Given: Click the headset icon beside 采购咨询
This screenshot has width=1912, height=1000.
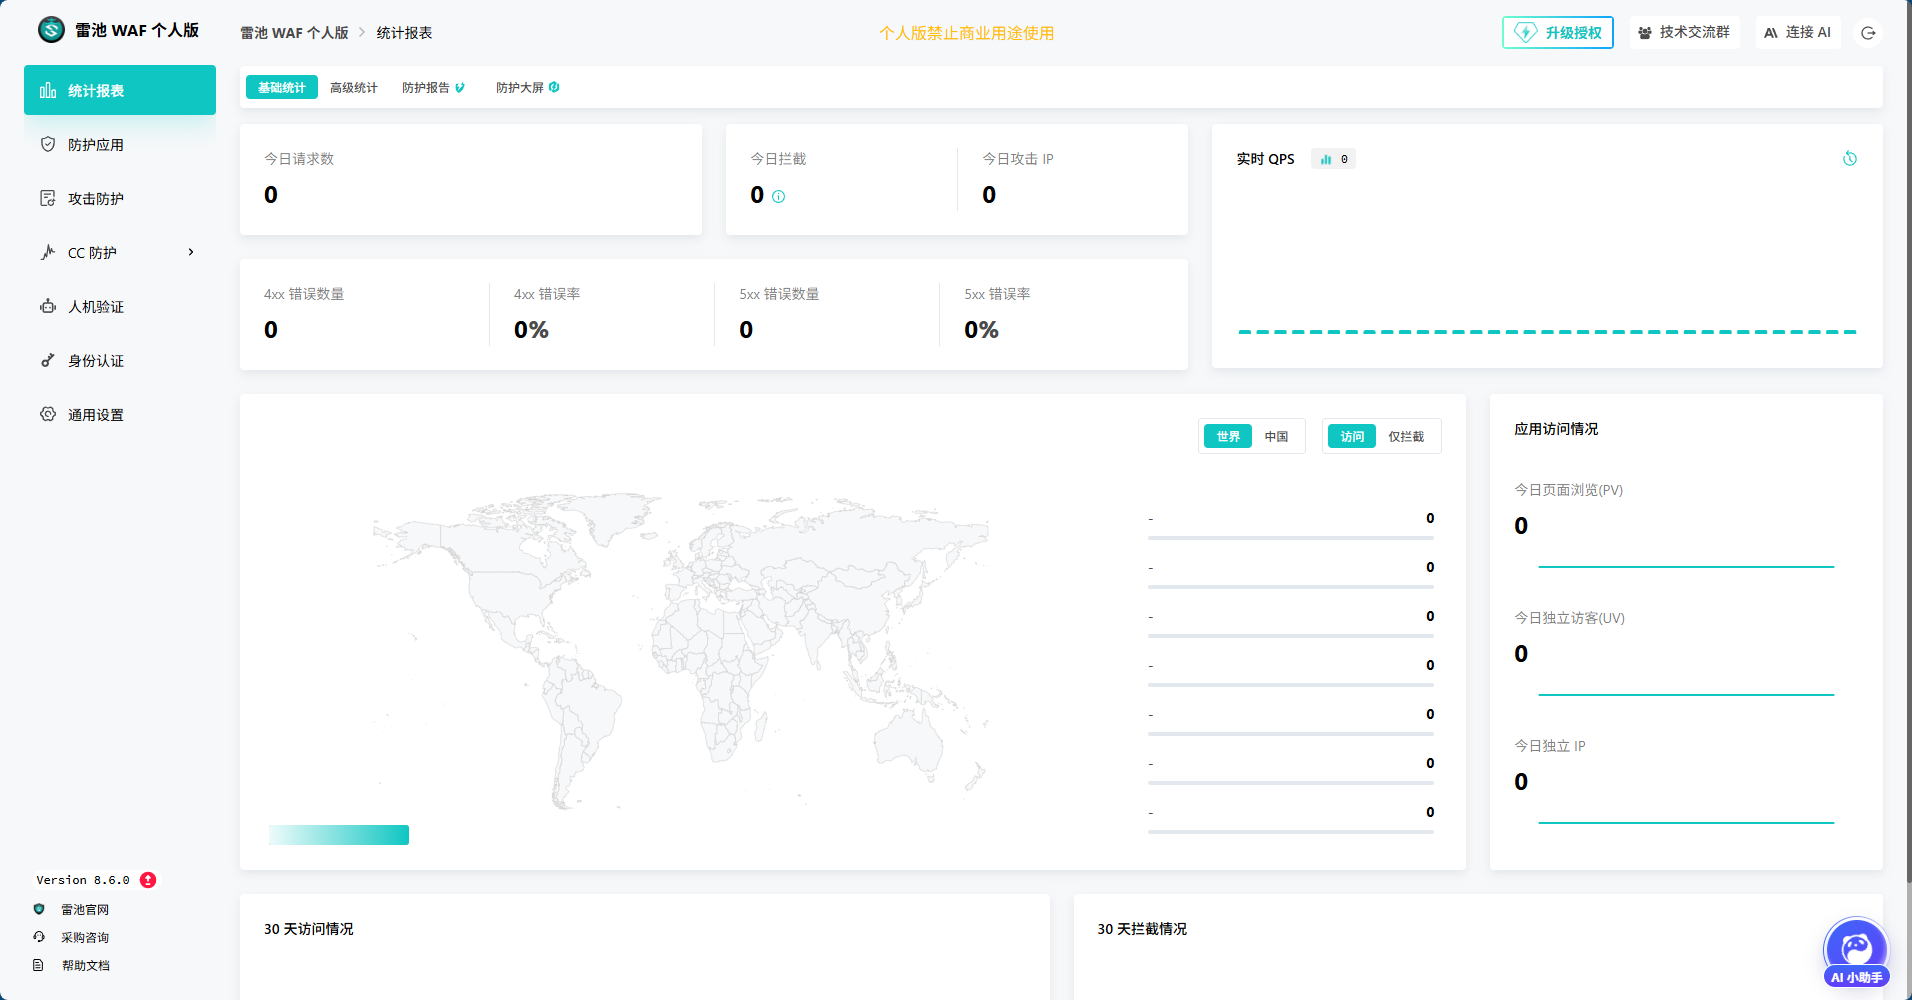Looking at the screenshot, I should [39, 937].
